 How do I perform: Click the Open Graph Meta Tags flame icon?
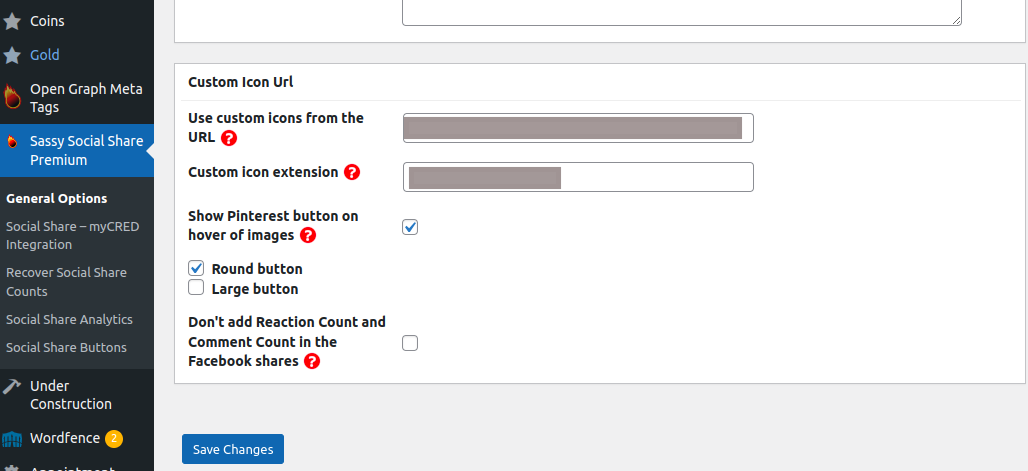pyautogui.click(x=12, y=98)
